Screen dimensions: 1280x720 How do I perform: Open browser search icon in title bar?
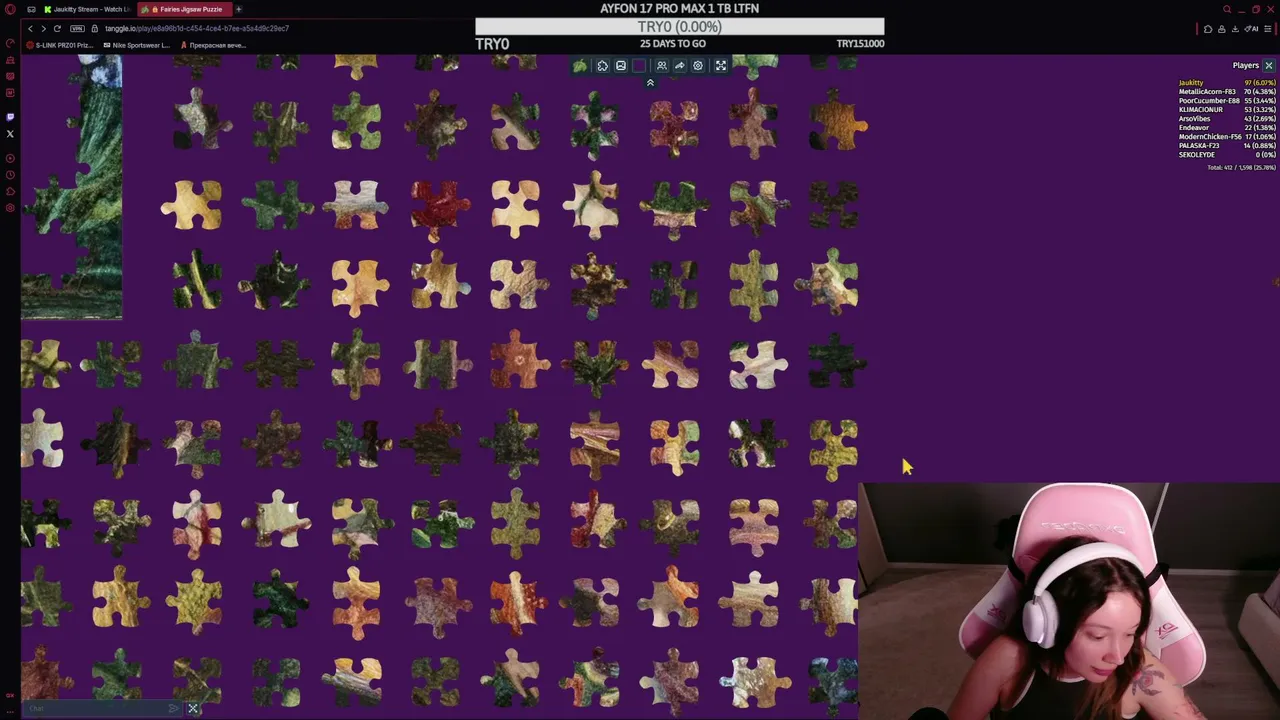[x=1227, y=9]
